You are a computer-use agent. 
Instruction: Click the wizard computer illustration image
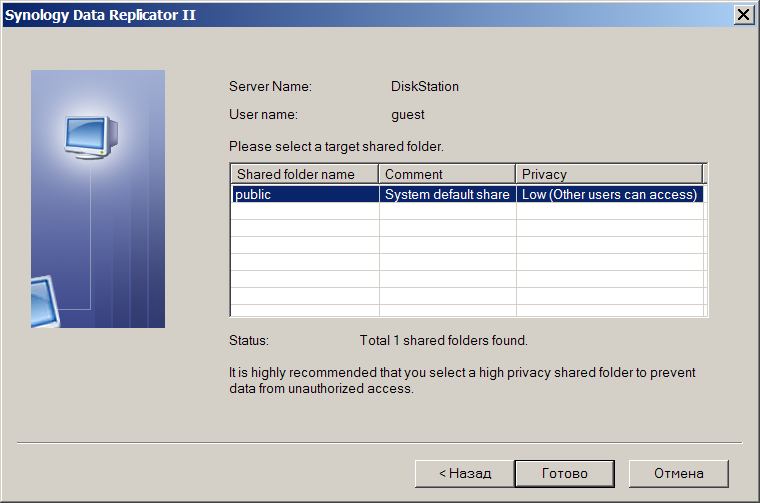[98, 199]
